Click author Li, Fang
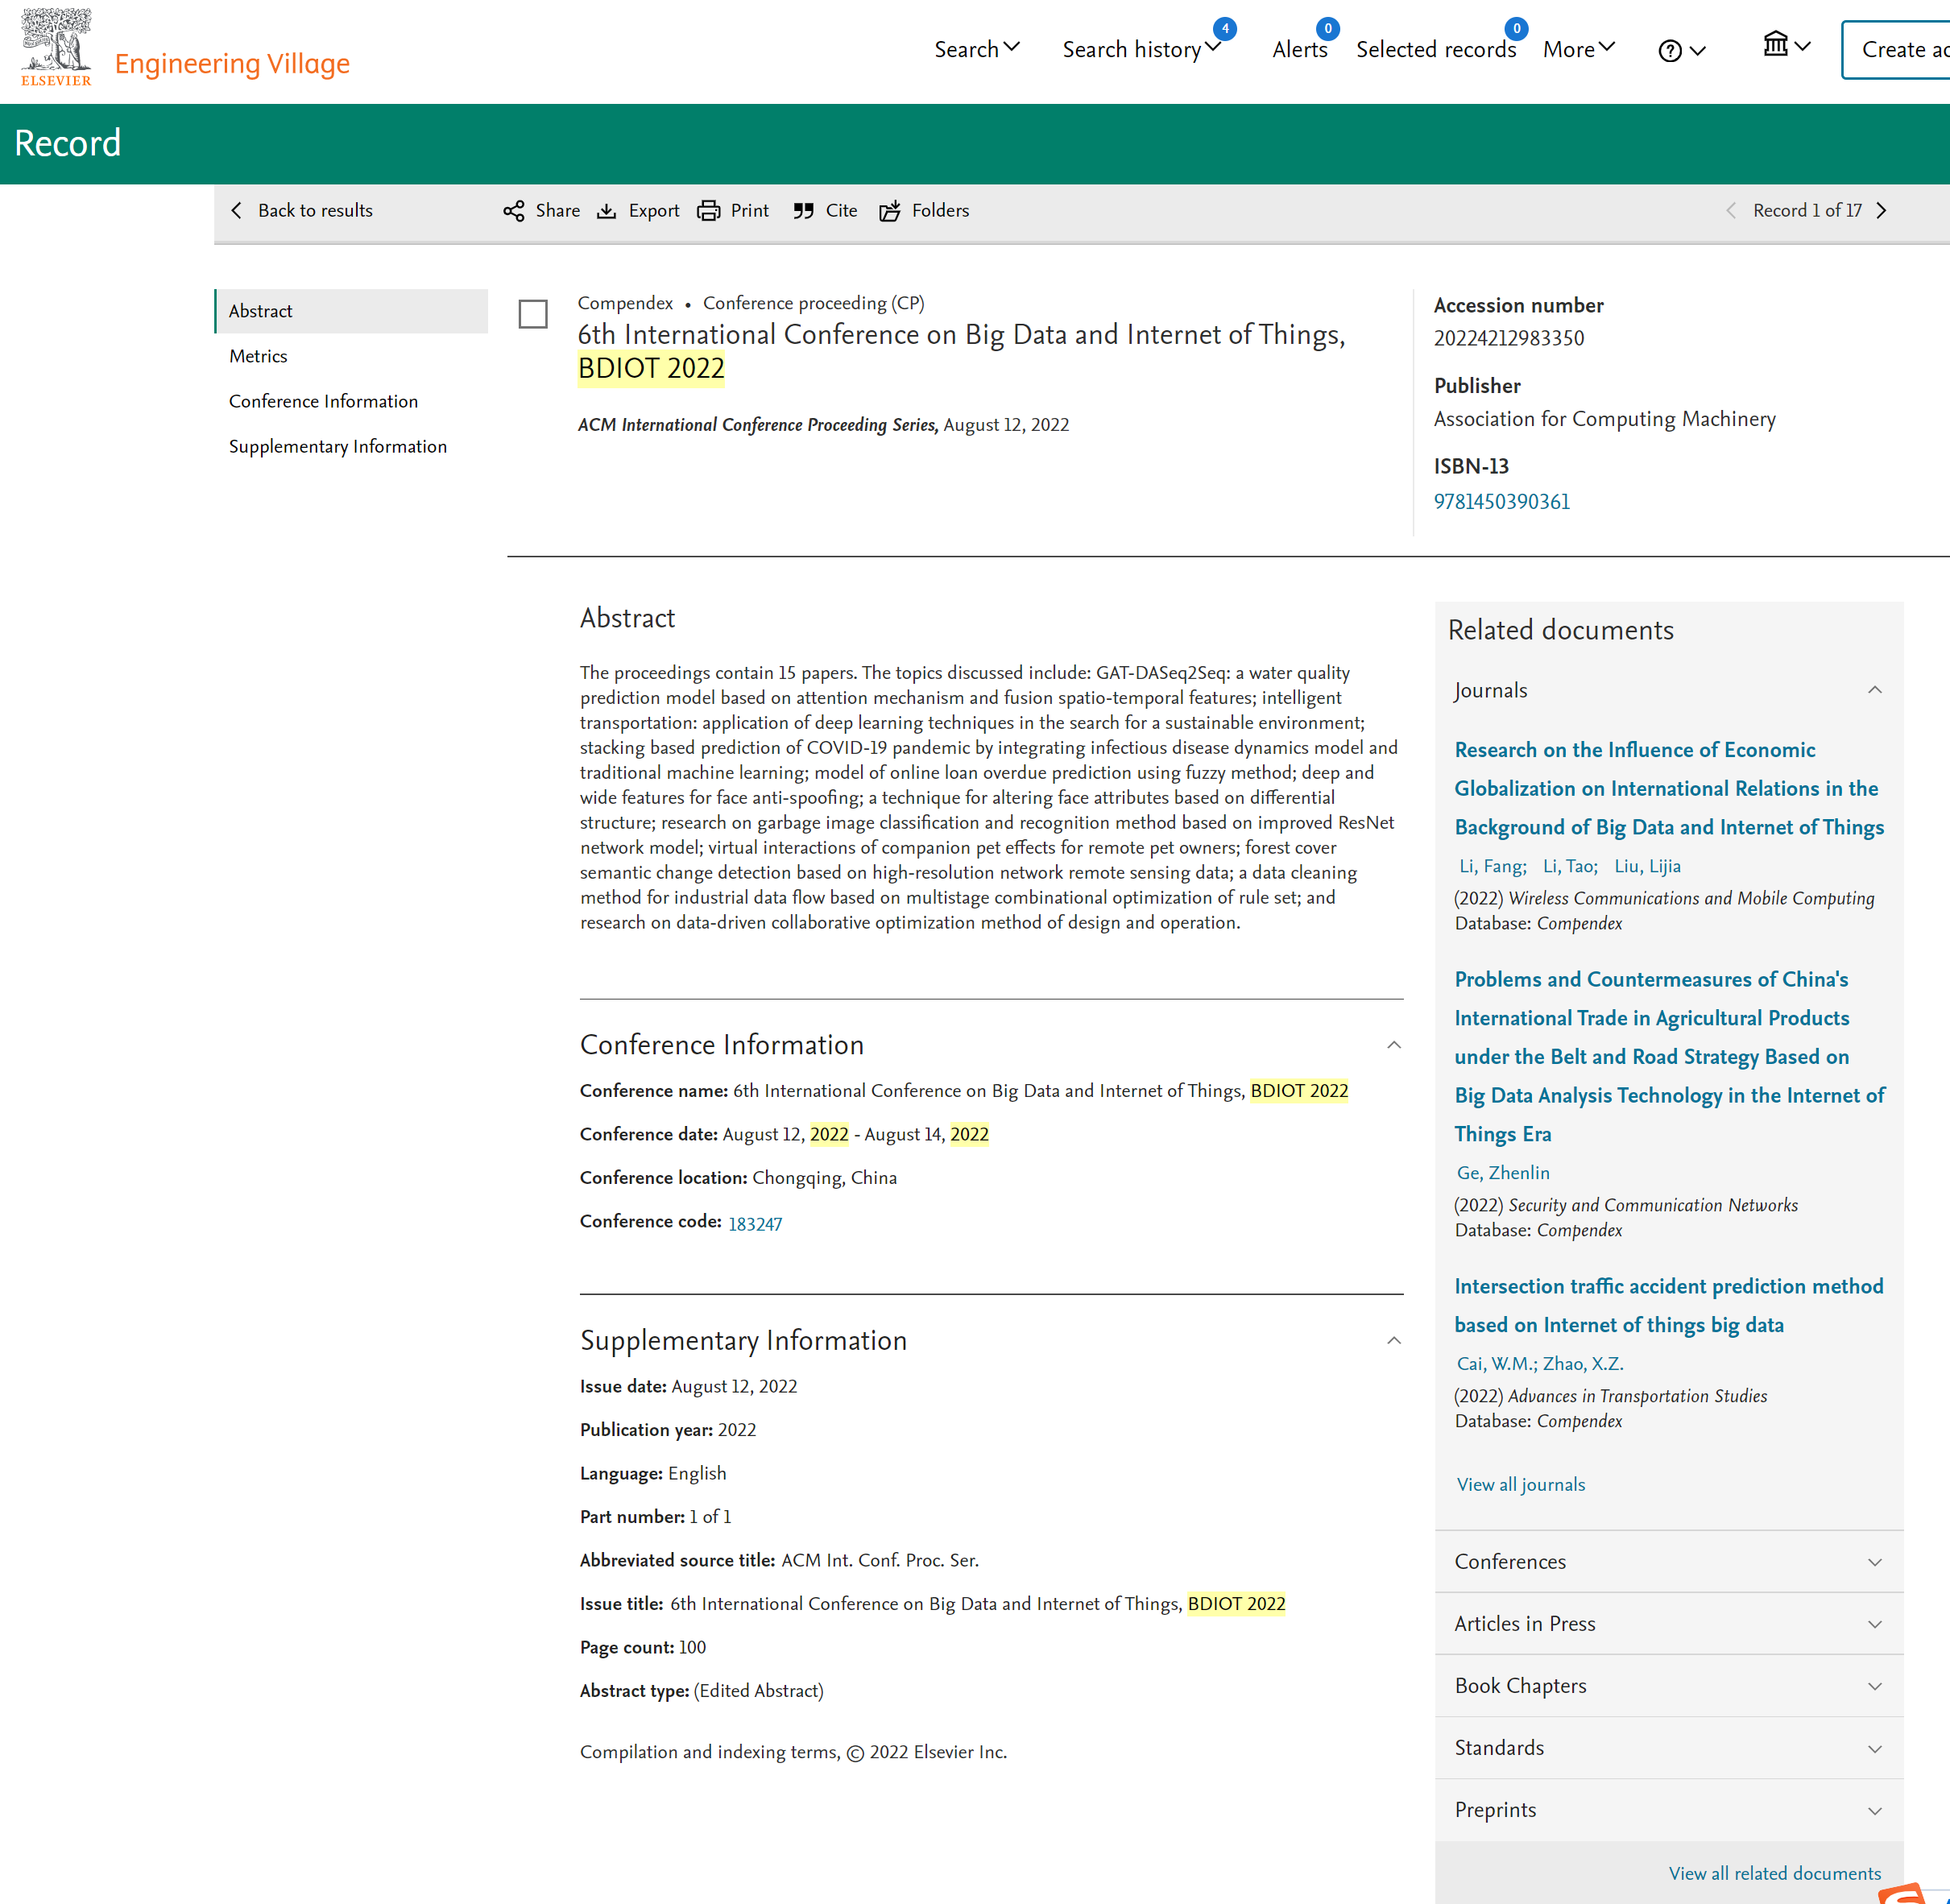 coord(1492,866)
